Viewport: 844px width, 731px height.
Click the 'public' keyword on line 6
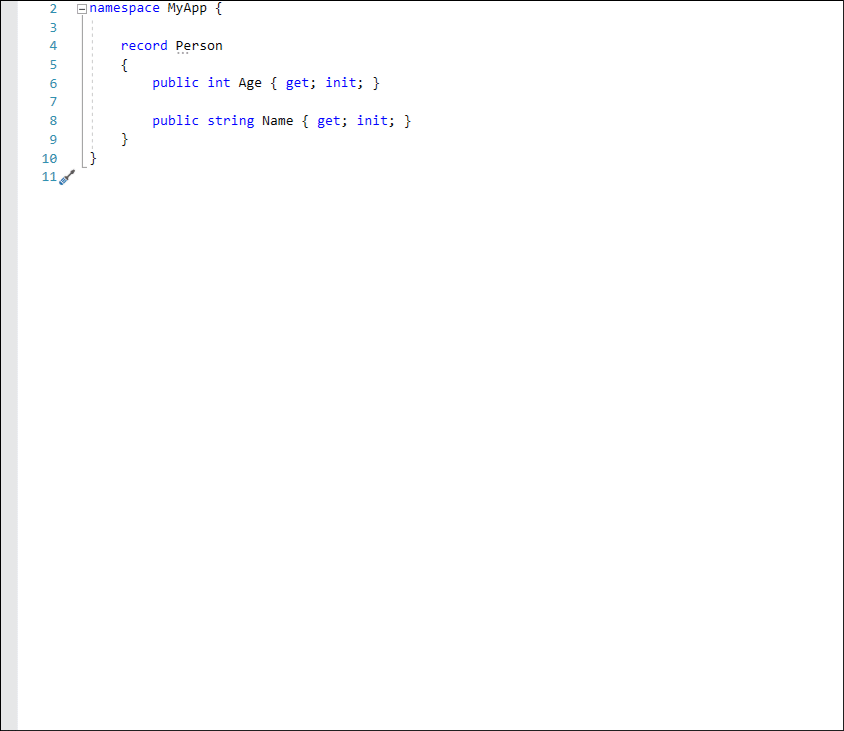175,83
